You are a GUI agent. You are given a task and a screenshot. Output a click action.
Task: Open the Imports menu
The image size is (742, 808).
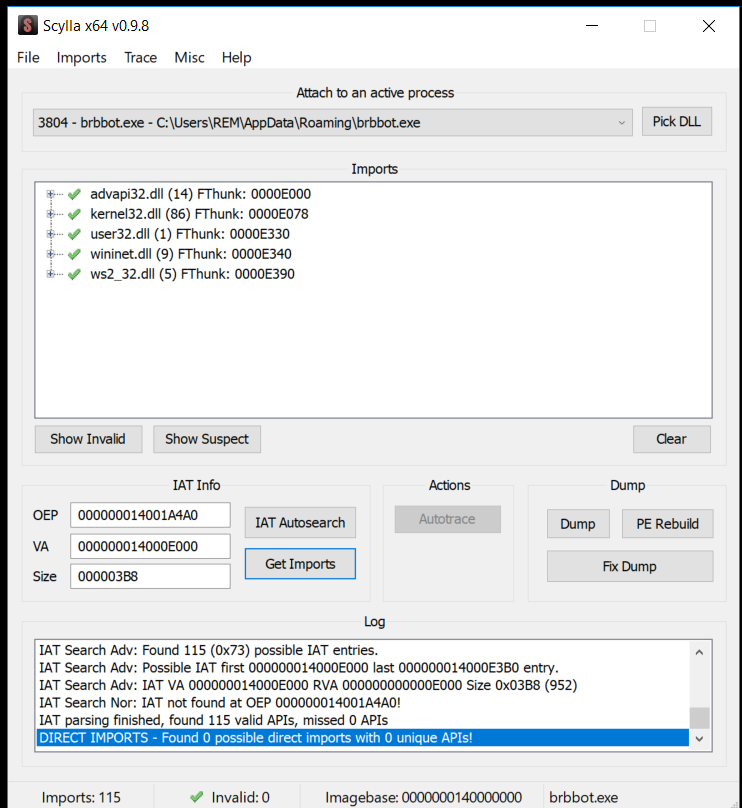[81, 58]
